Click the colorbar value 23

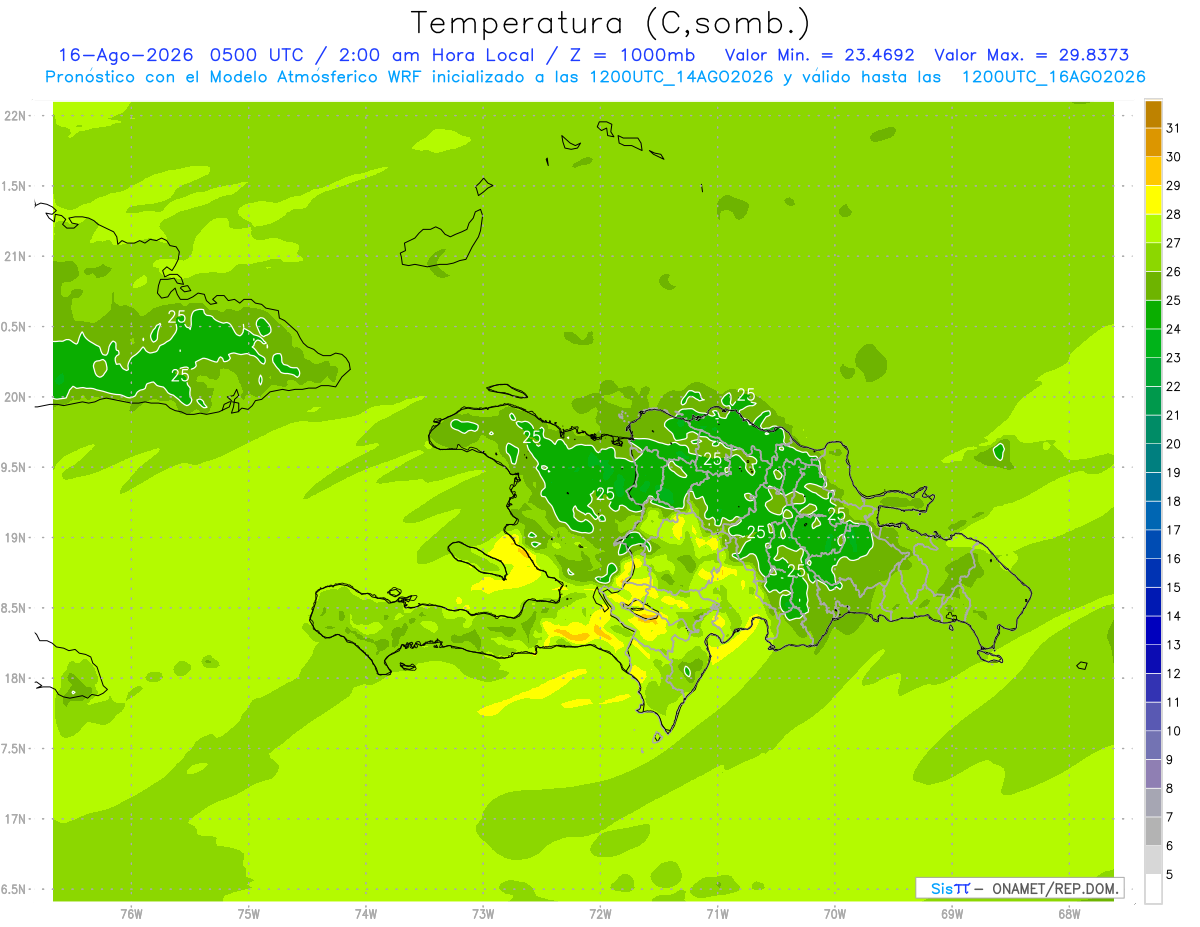point(1174,358)
